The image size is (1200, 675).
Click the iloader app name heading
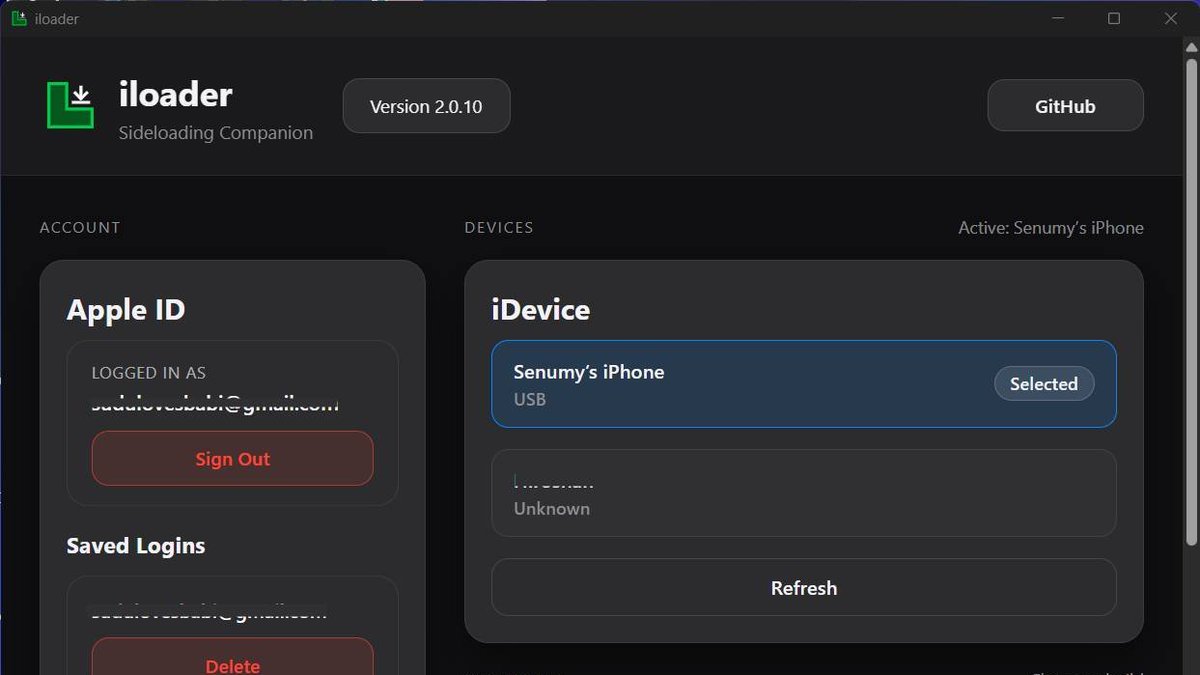coord(176,95)
